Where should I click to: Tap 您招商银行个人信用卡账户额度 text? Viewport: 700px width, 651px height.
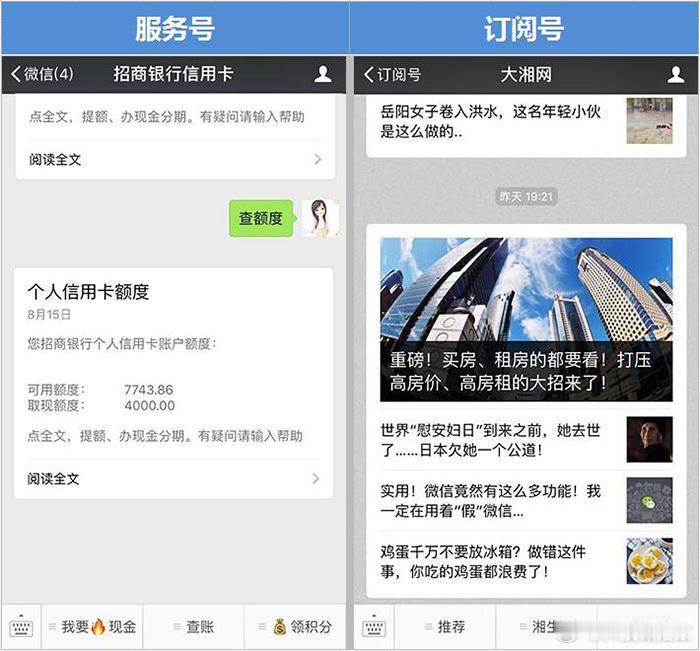(121, 344)
